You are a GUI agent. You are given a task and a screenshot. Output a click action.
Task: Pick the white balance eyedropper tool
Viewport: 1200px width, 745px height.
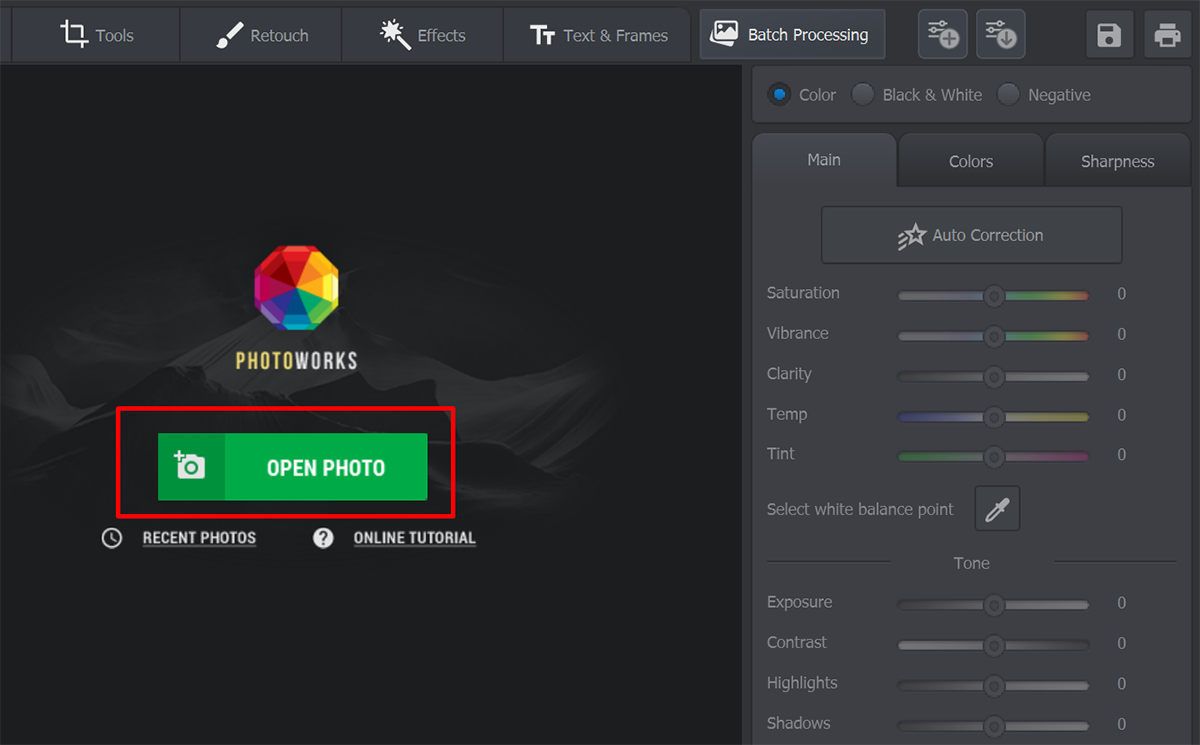coord(997,510)
